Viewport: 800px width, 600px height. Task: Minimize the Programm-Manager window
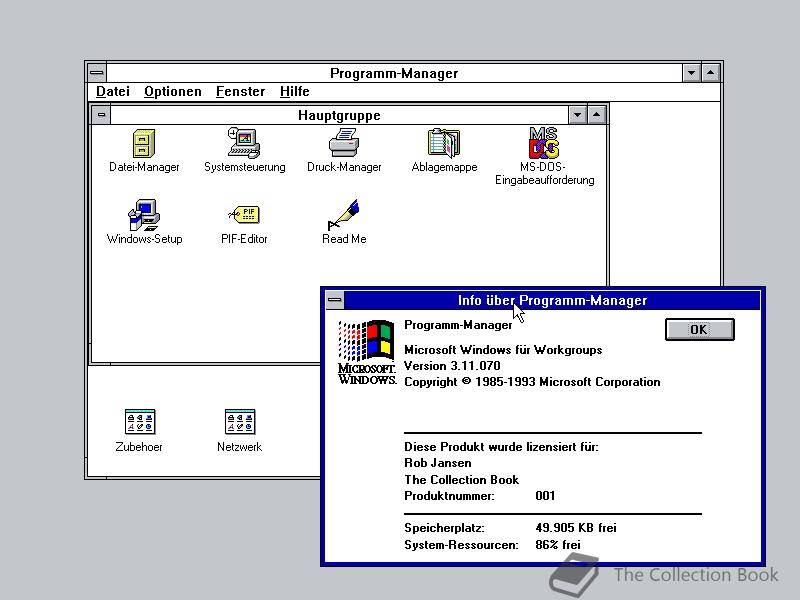tap(691, 73)
